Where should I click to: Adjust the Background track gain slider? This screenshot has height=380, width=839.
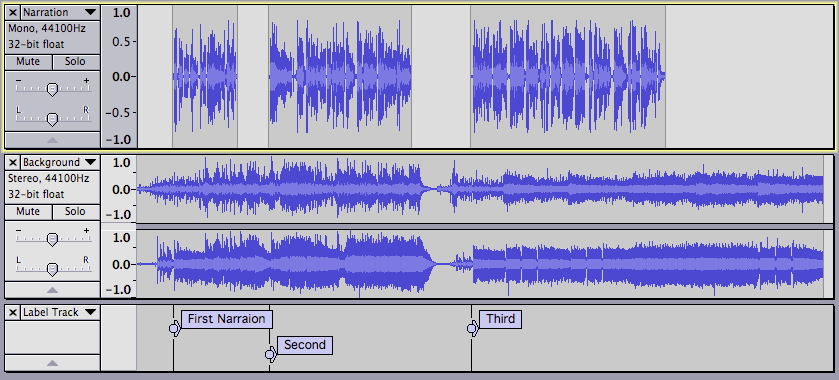click(52, 239)
